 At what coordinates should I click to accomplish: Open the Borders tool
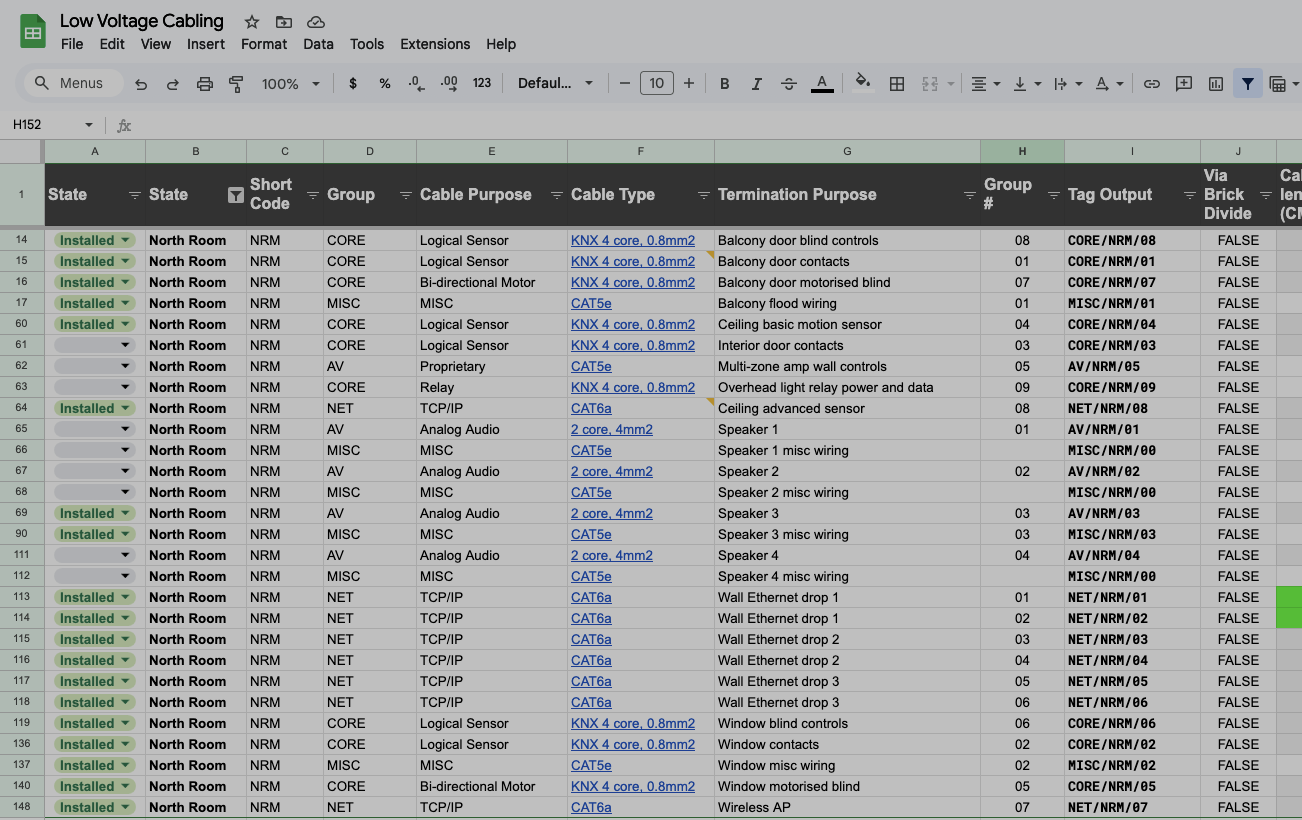click(897, 84)
